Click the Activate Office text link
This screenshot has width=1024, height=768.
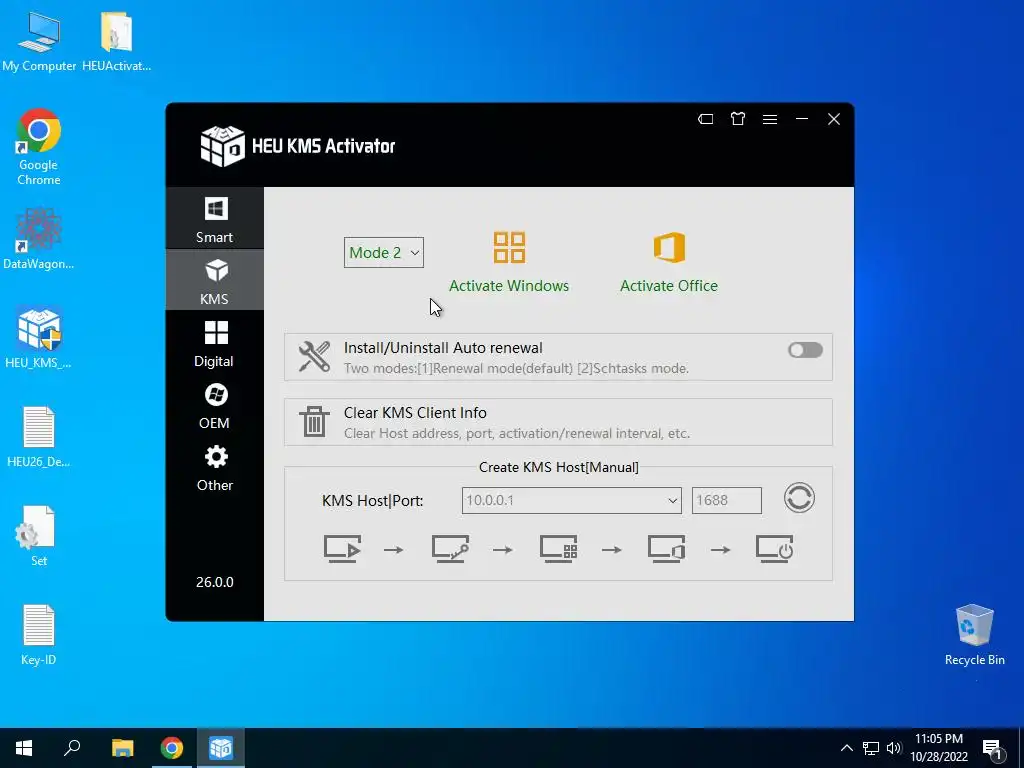[x=669, y=285]
